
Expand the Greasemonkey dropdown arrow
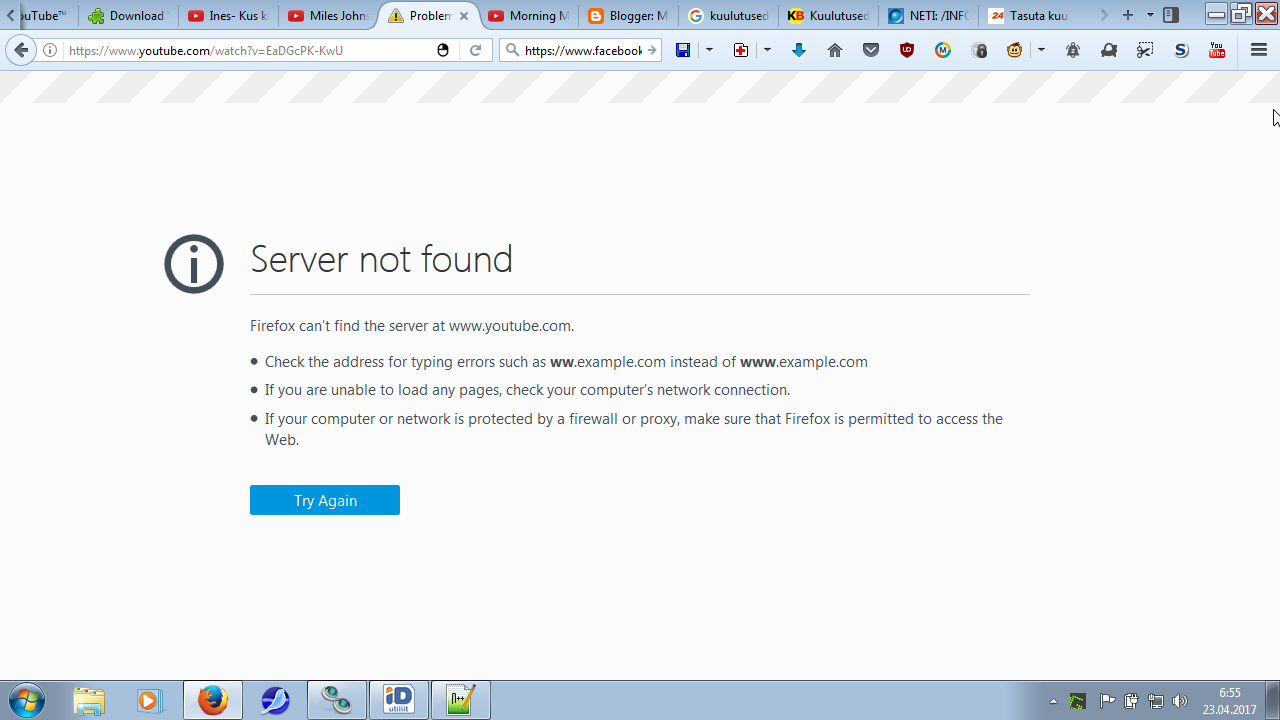coord(1041,50)
